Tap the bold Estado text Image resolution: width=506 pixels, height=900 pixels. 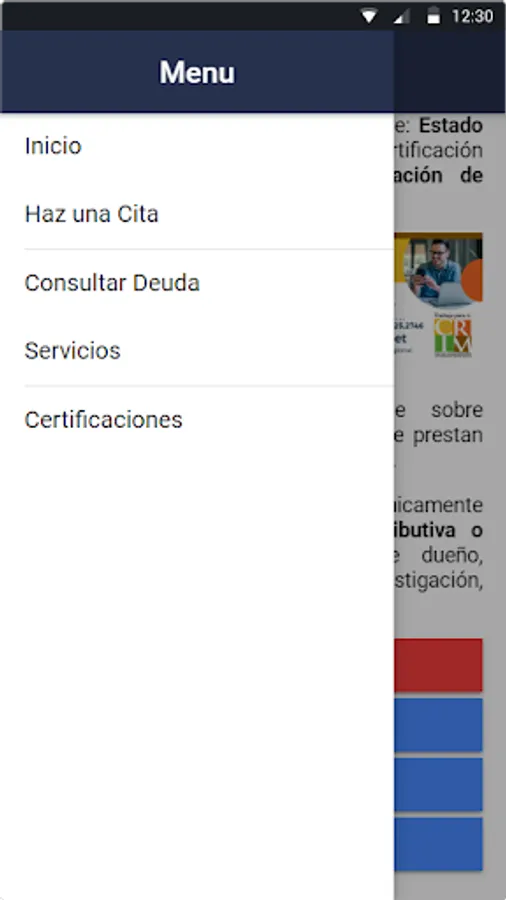(x=450, y=125)
